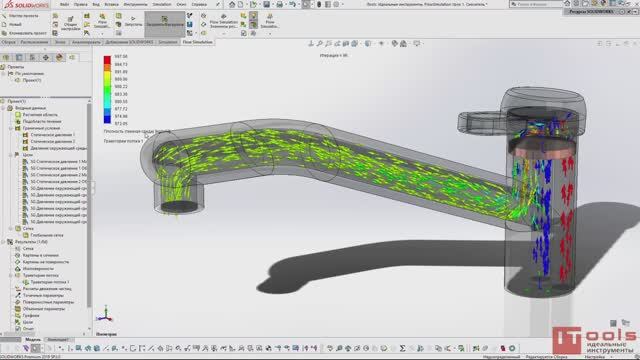Select Поверхностные параметры tree item
Viewport: 640px width, 360px height.
click(x=48, y=302)
